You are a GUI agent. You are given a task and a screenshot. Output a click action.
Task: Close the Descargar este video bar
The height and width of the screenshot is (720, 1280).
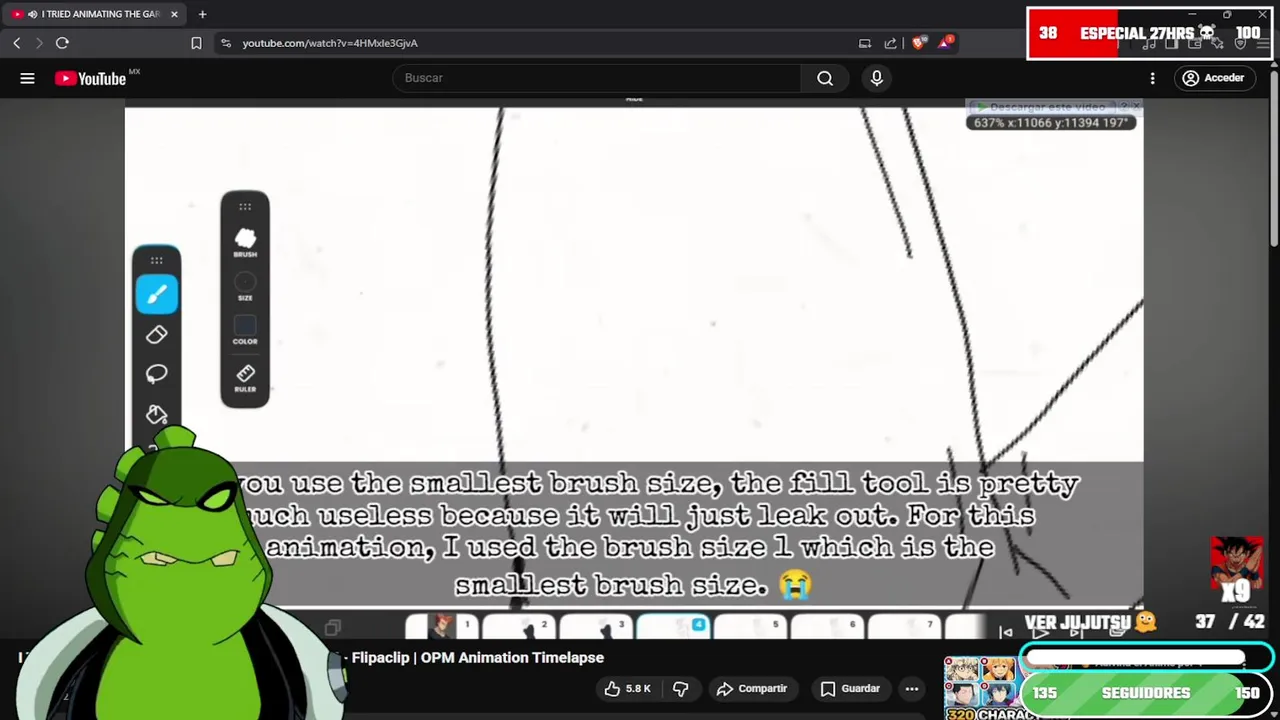click(x=1136, y=106)
